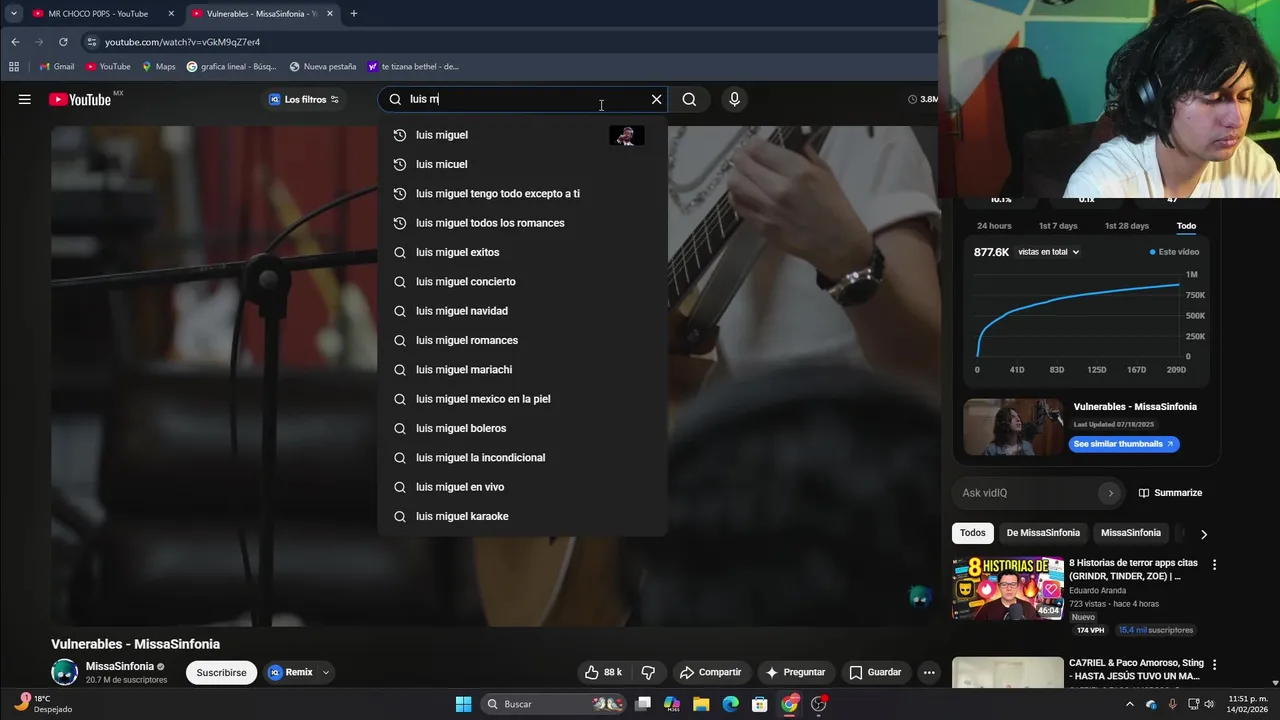Click the Summarize button
The image size is (1280, 720).
pyautogui.click(x=1170, y=493)
